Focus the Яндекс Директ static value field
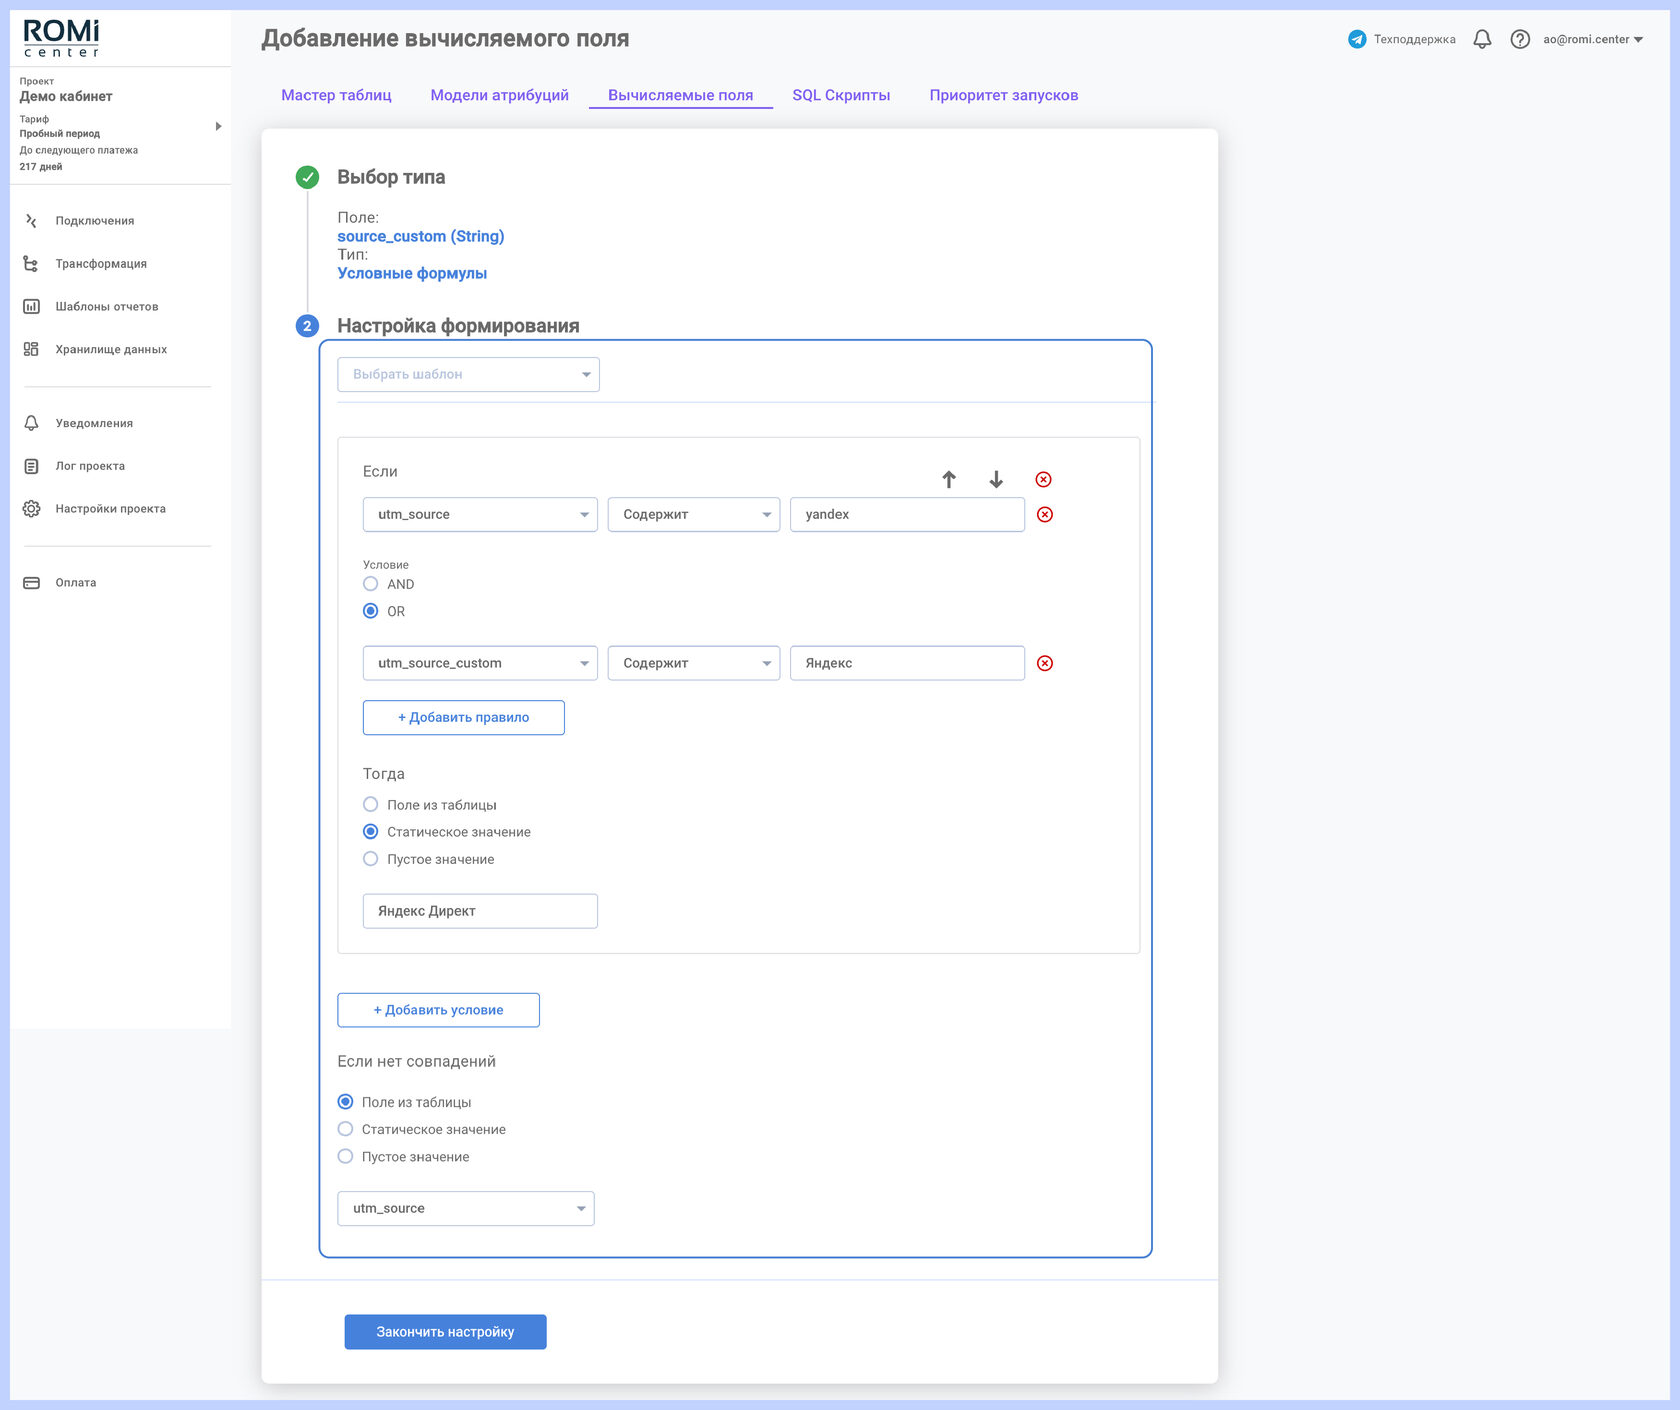 click(x=480, y=912)
